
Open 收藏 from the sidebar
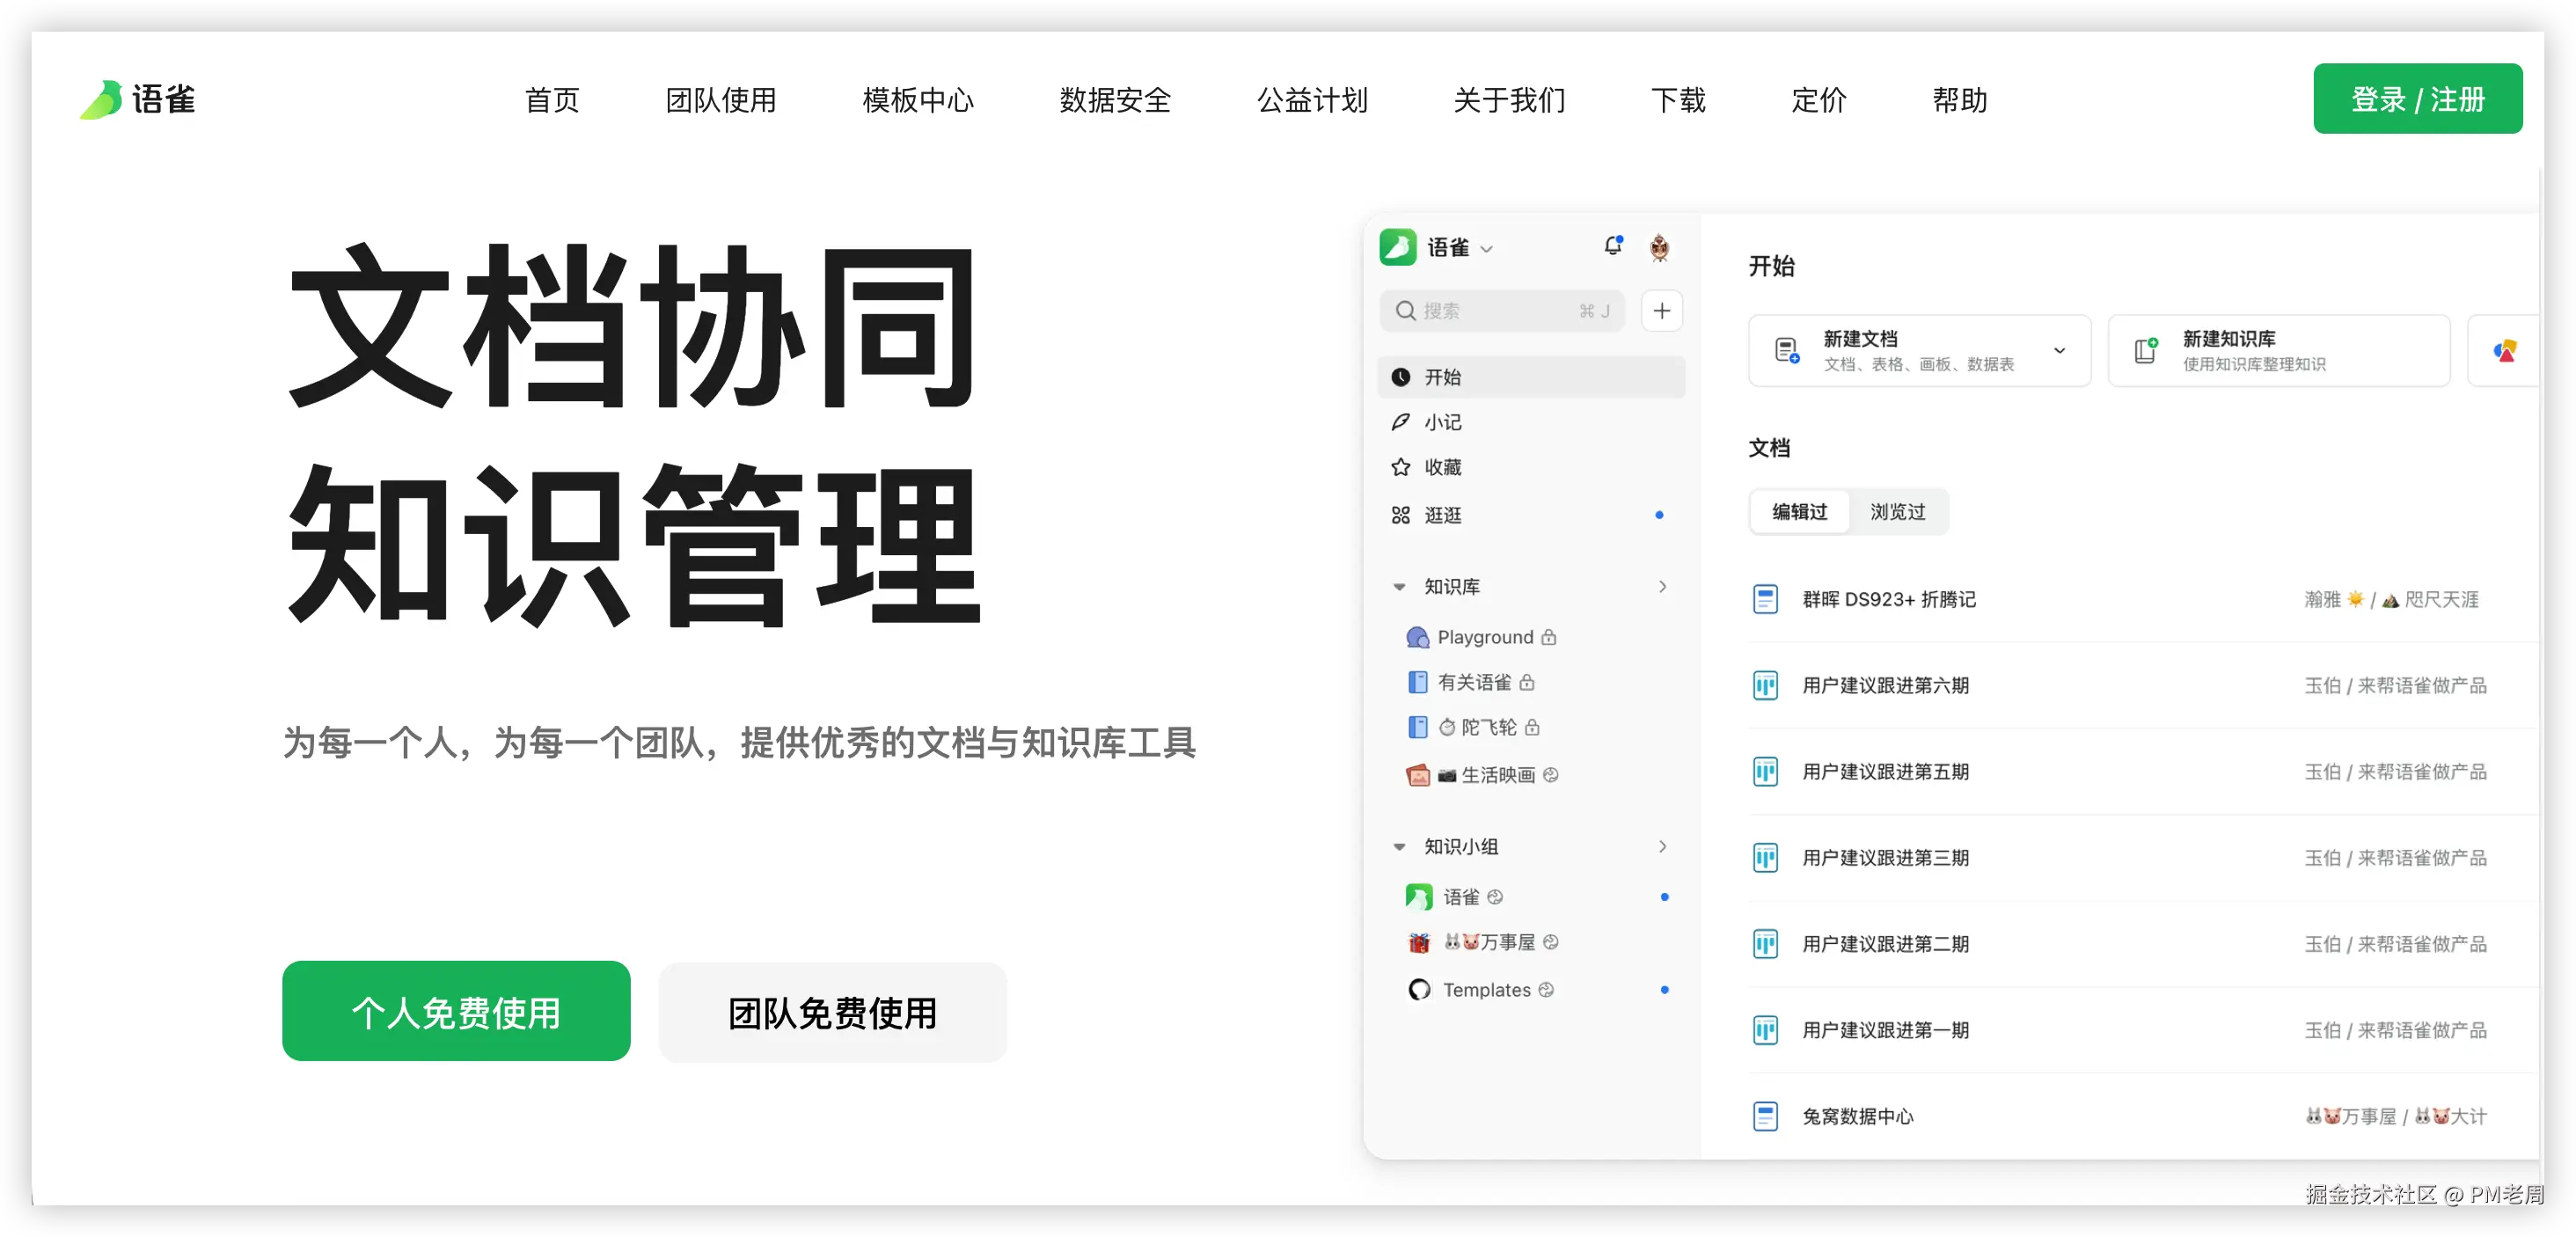(1444, 467)
